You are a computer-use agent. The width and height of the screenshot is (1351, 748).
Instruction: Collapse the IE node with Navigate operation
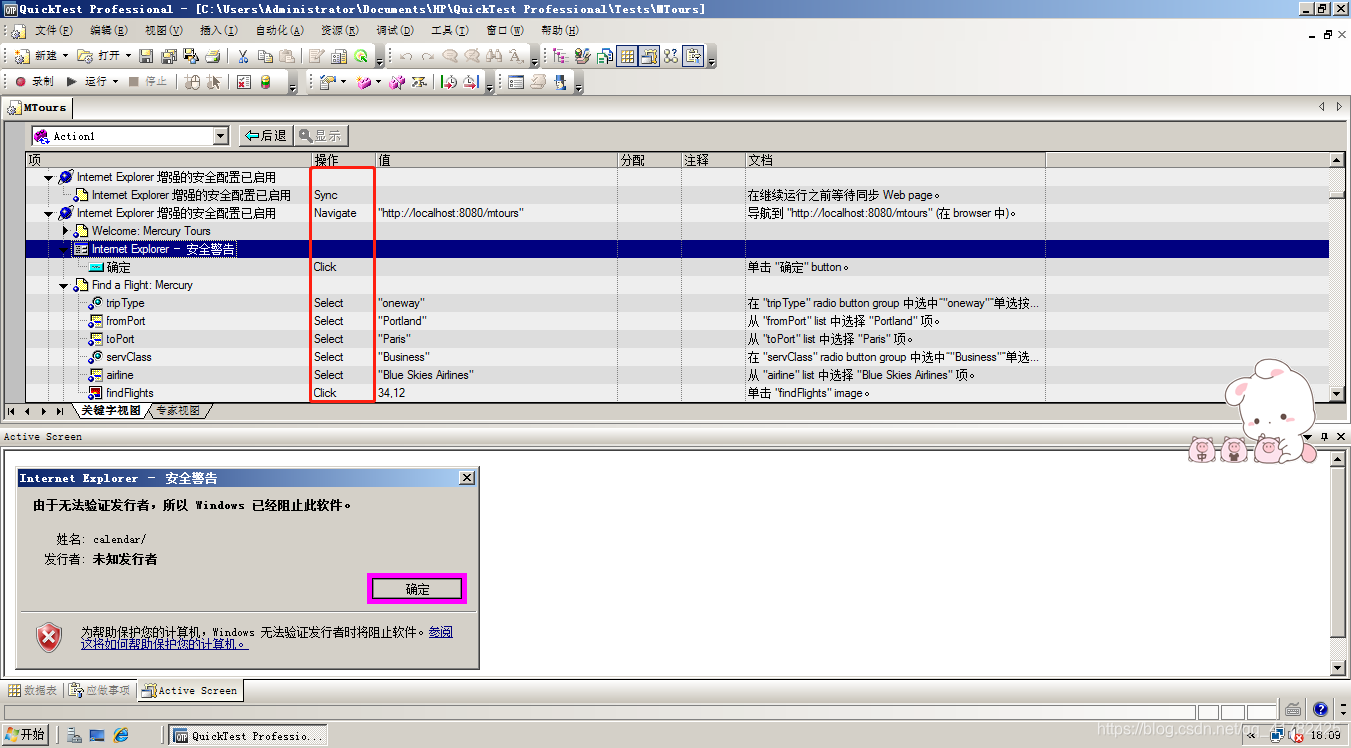tap(48, 213)
